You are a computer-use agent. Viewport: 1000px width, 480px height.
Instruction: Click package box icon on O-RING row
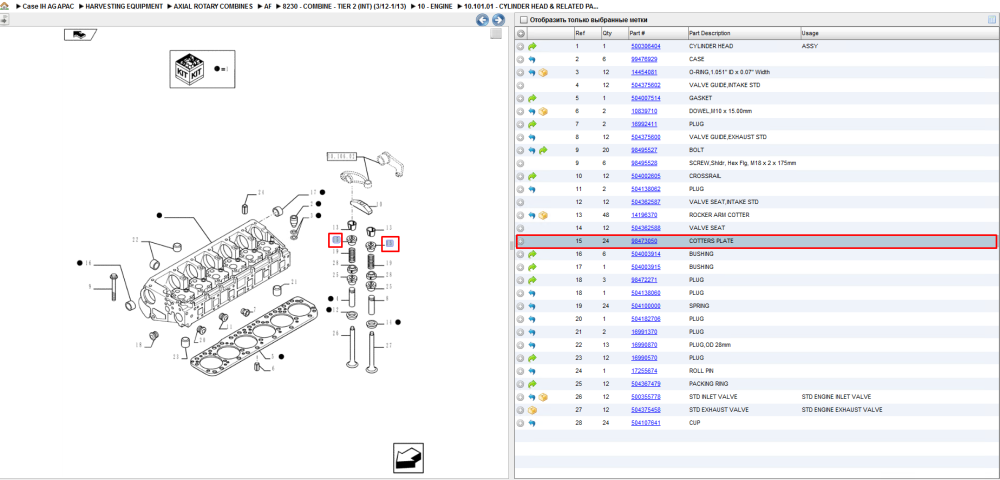click(x=543, y=72)
